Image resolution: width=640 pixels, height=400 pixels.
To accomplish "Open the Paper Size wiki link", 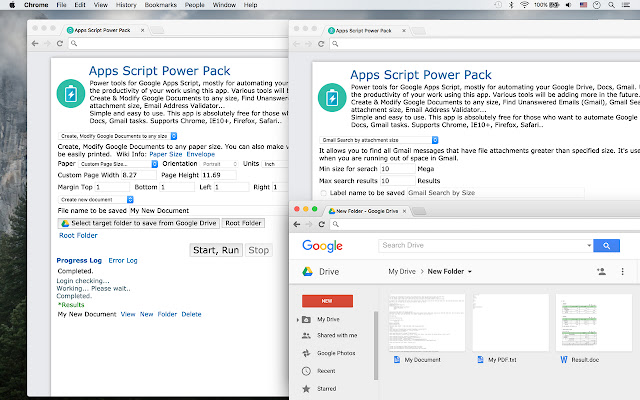I will tap(166, 154).
